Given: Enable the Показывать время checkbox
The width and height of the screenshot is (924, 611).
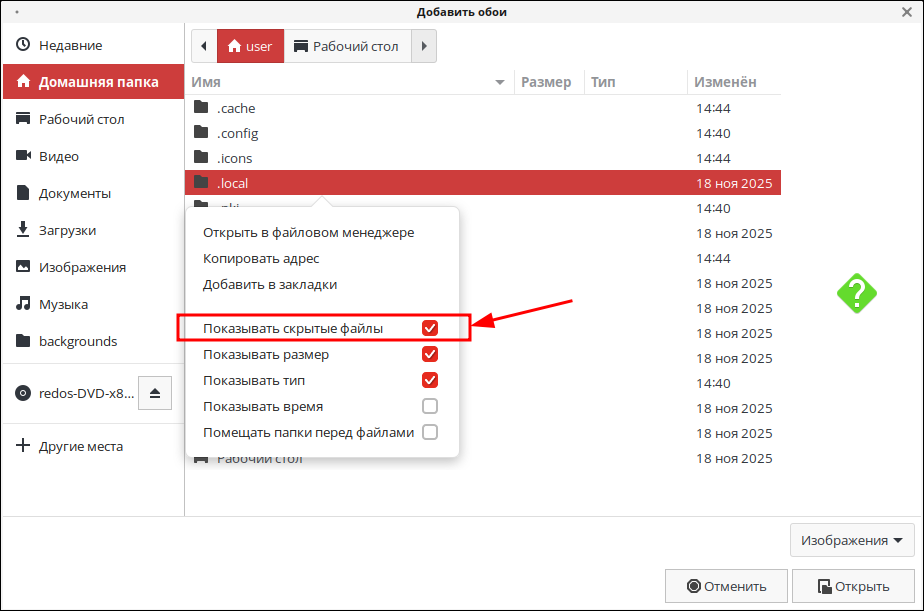Looking at the screenshot, I should coord(430,406).
